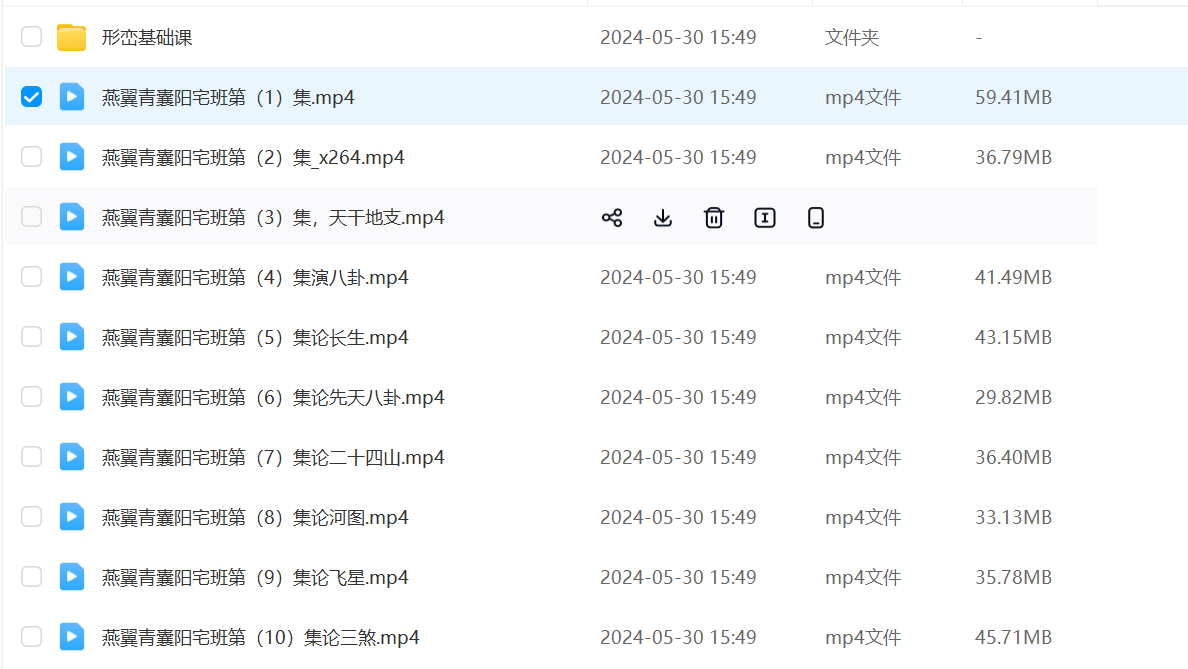
Task: Click the video file icon of 第（1）集.mp4
Action: pos(71,97)
